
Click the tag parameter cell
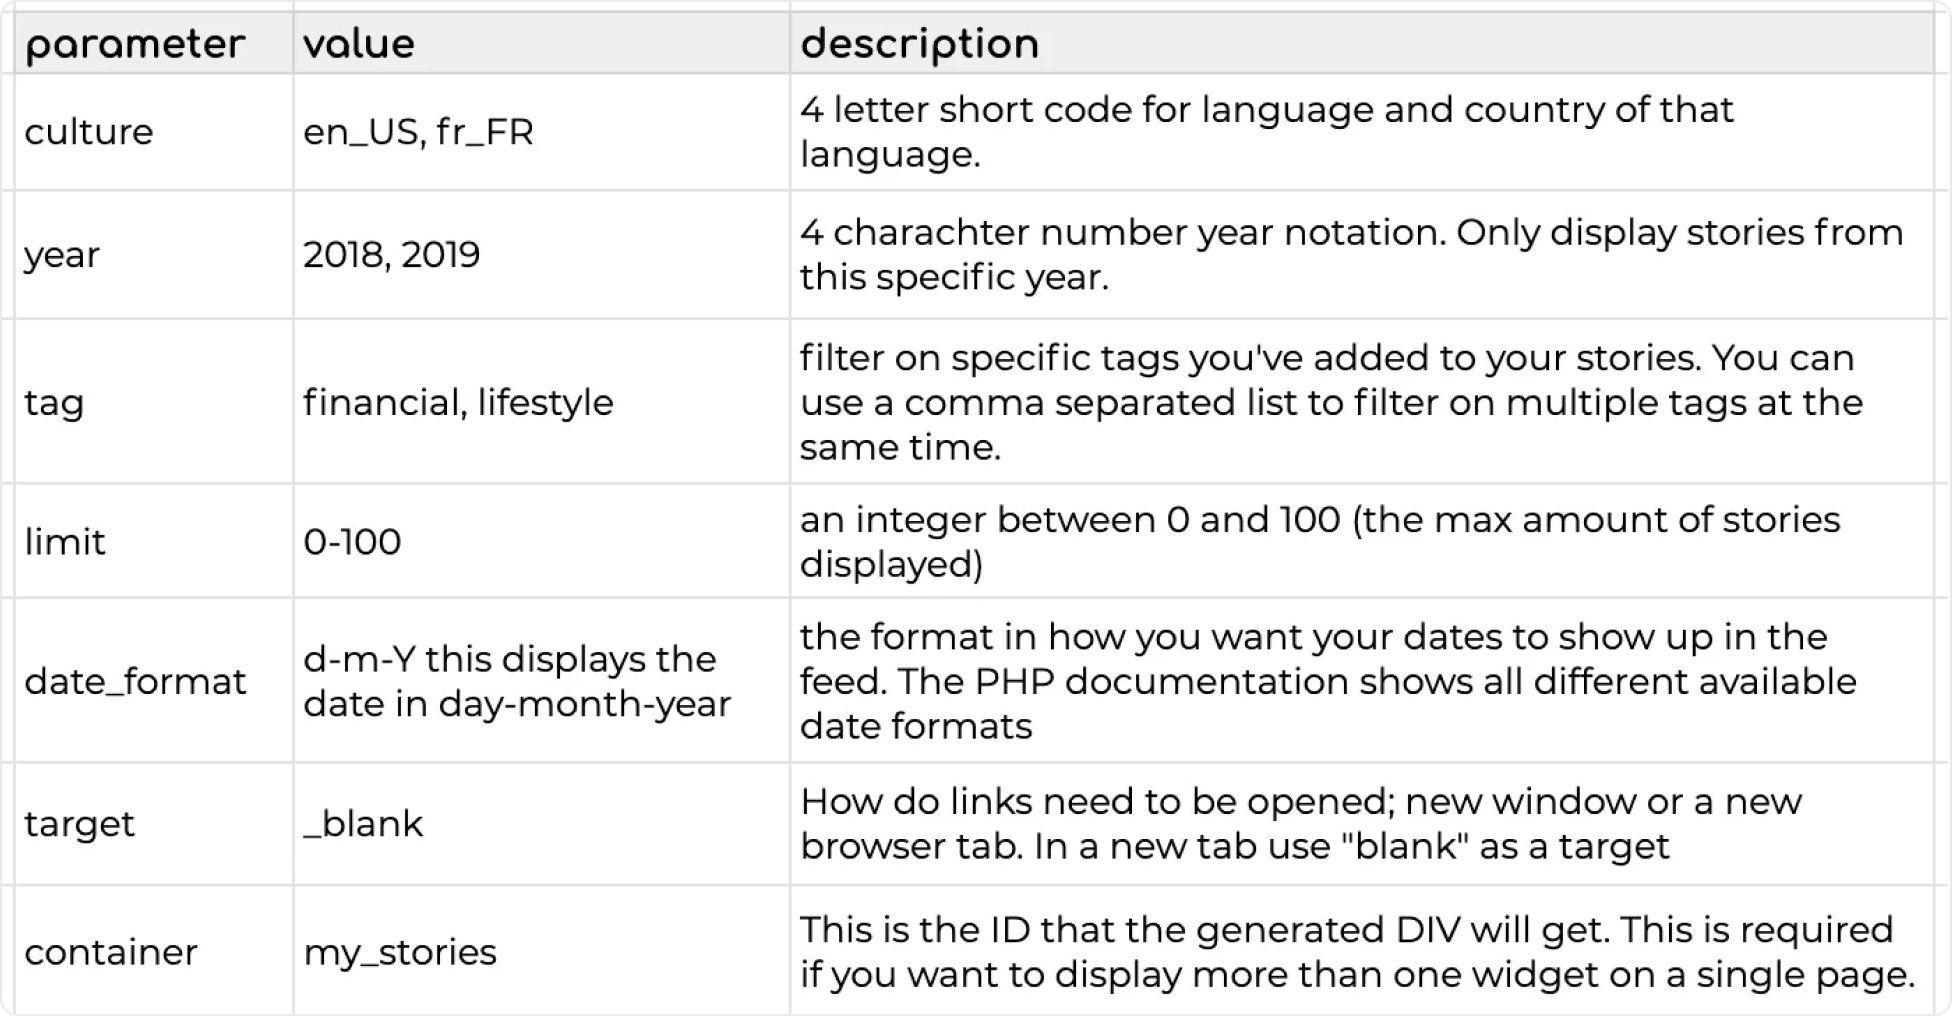(153, 402)
